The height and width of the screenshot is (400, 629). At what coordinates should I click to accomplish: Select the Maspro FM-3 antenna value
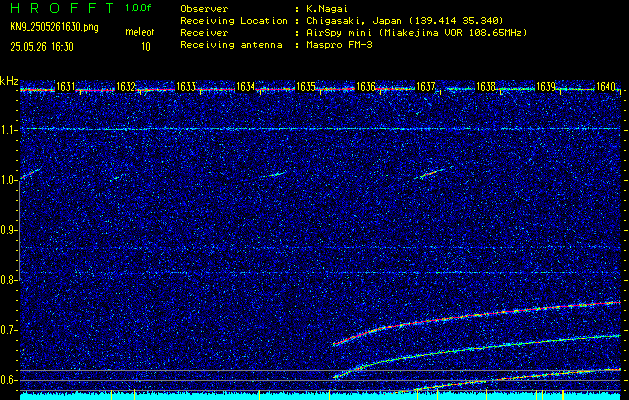coord(339,45)
